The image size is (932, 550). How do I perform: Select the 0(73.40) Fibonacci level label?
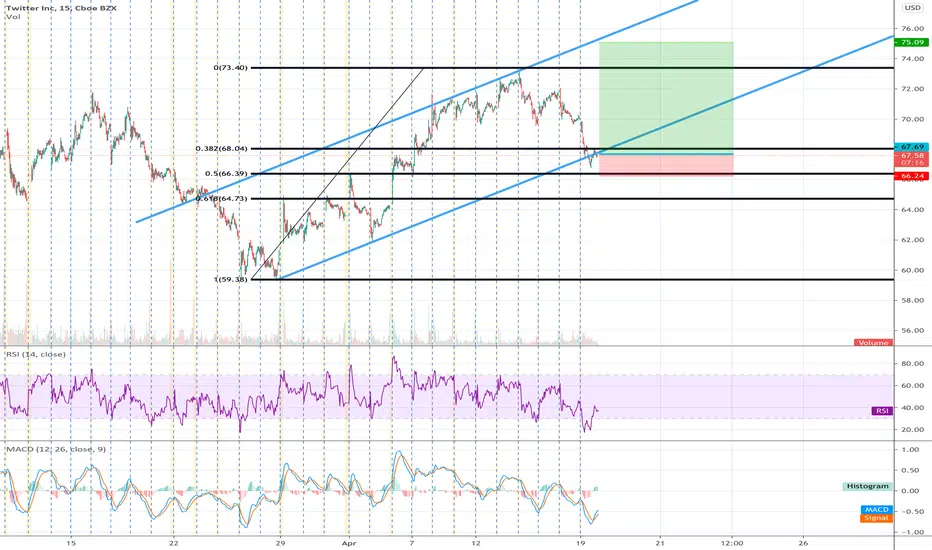click(x=231, y=68)
